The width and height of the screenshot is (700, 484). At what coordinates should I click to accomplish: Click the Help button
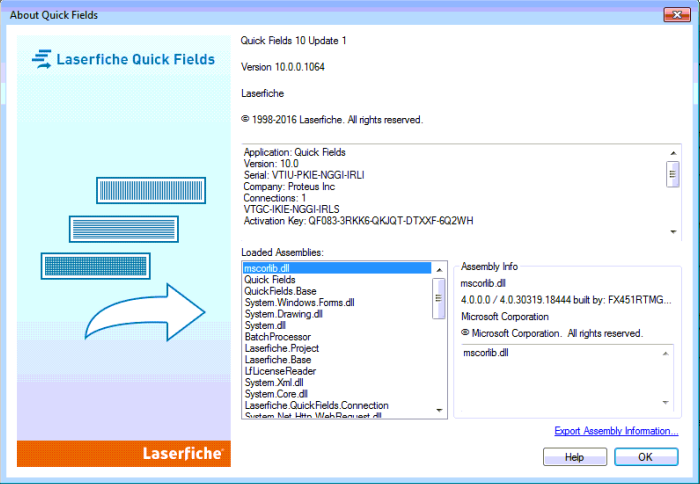click(575, 457)
